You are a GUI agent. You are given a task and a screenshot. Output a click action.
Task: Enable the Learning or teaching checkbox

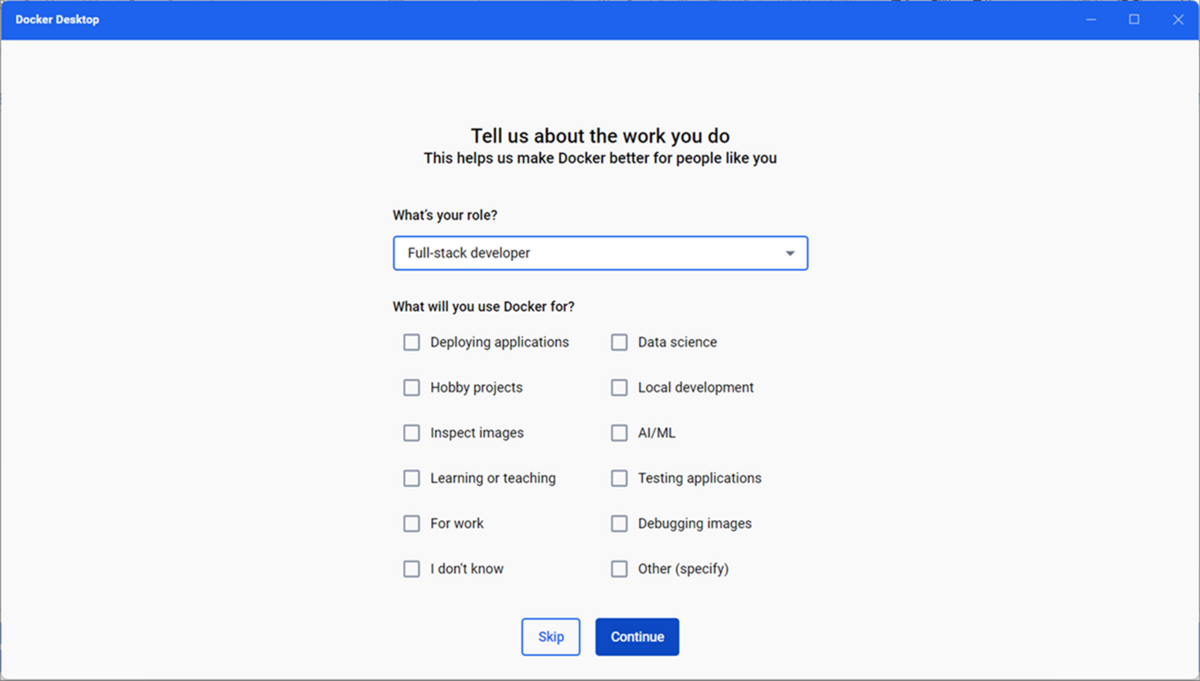(x=412, y=478)
